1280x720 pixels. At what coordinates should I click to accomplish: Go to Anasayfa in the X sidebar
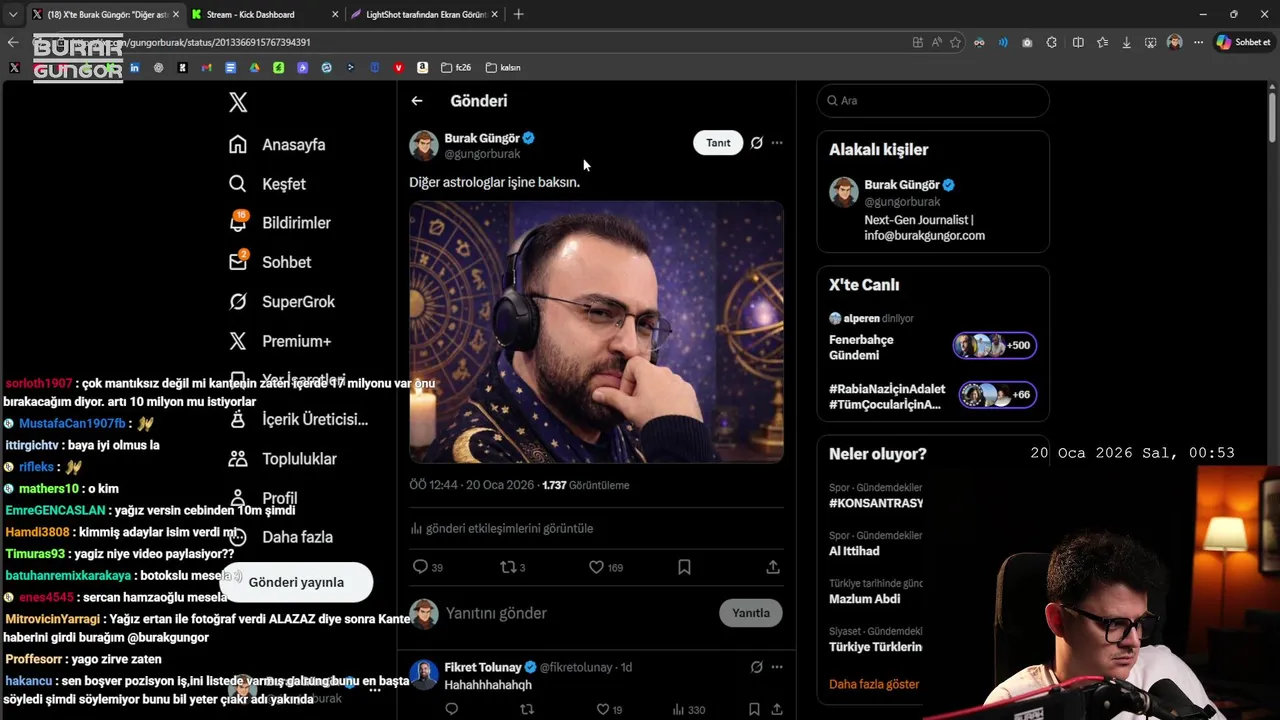(277, 144)
